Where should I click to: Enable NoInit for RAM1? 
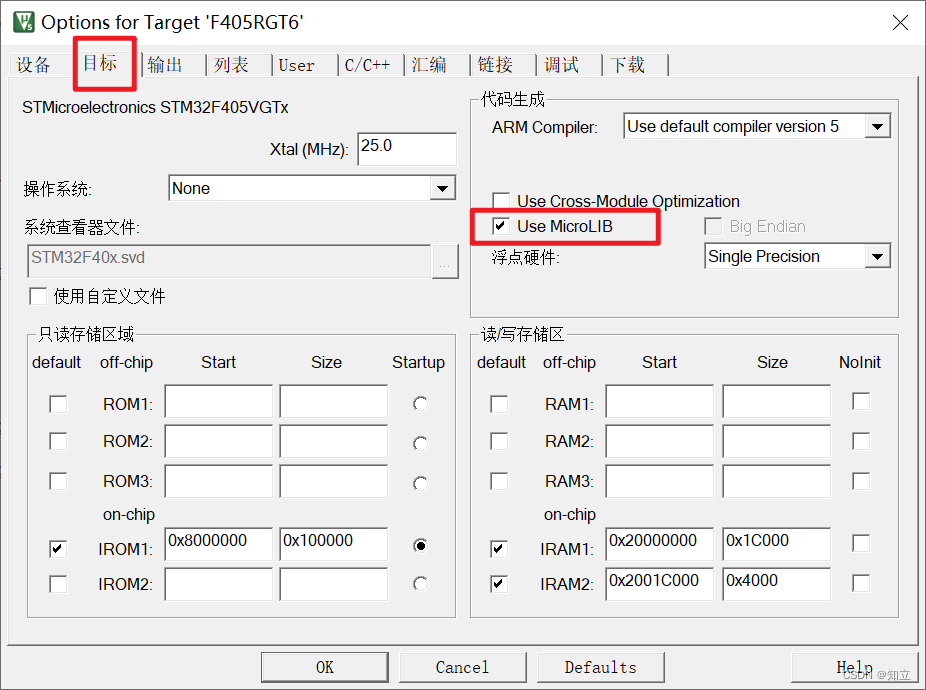[x=861, y=402]
